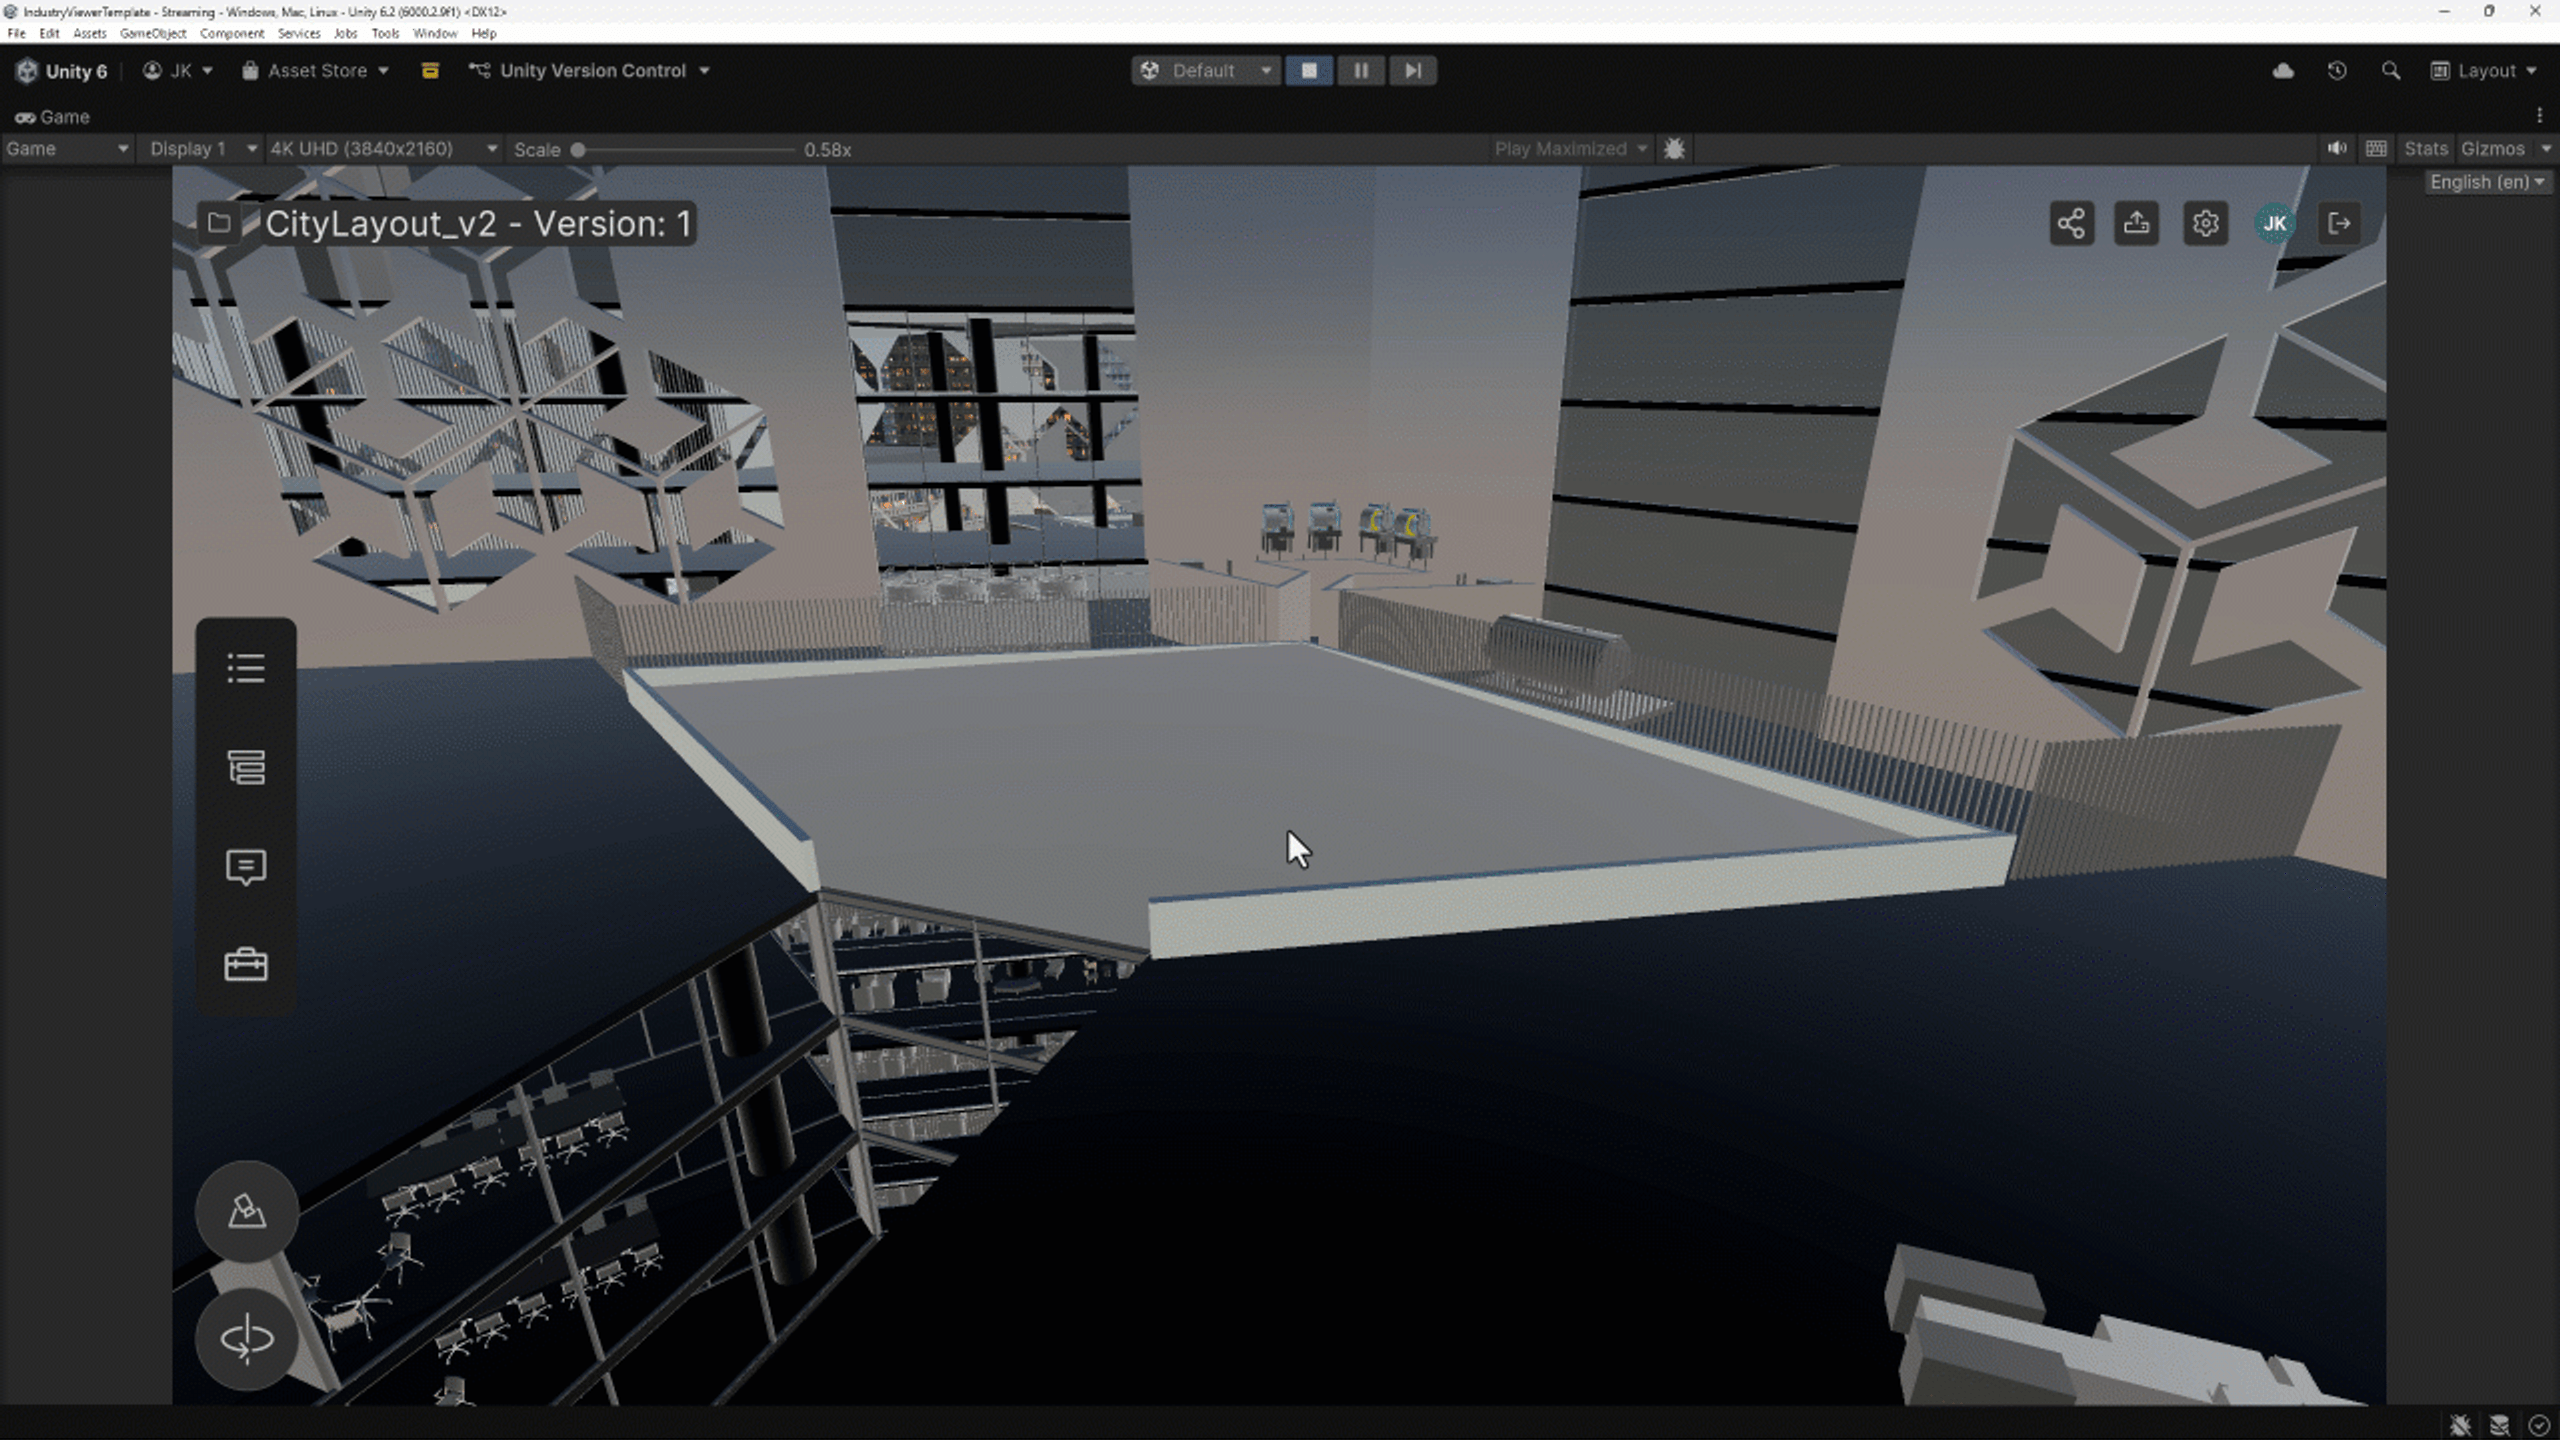The width and height of the screenshot is (2560, 1440).
Task: Open the Display 1 dropdown
Action: coord(201,149)
